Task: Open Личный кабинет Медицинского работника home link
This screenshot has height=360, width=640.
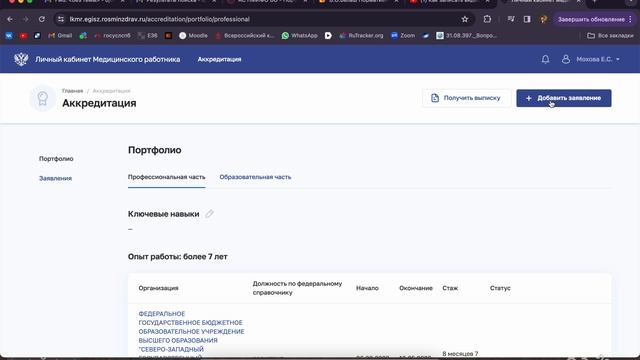Action: coord(107,60)
